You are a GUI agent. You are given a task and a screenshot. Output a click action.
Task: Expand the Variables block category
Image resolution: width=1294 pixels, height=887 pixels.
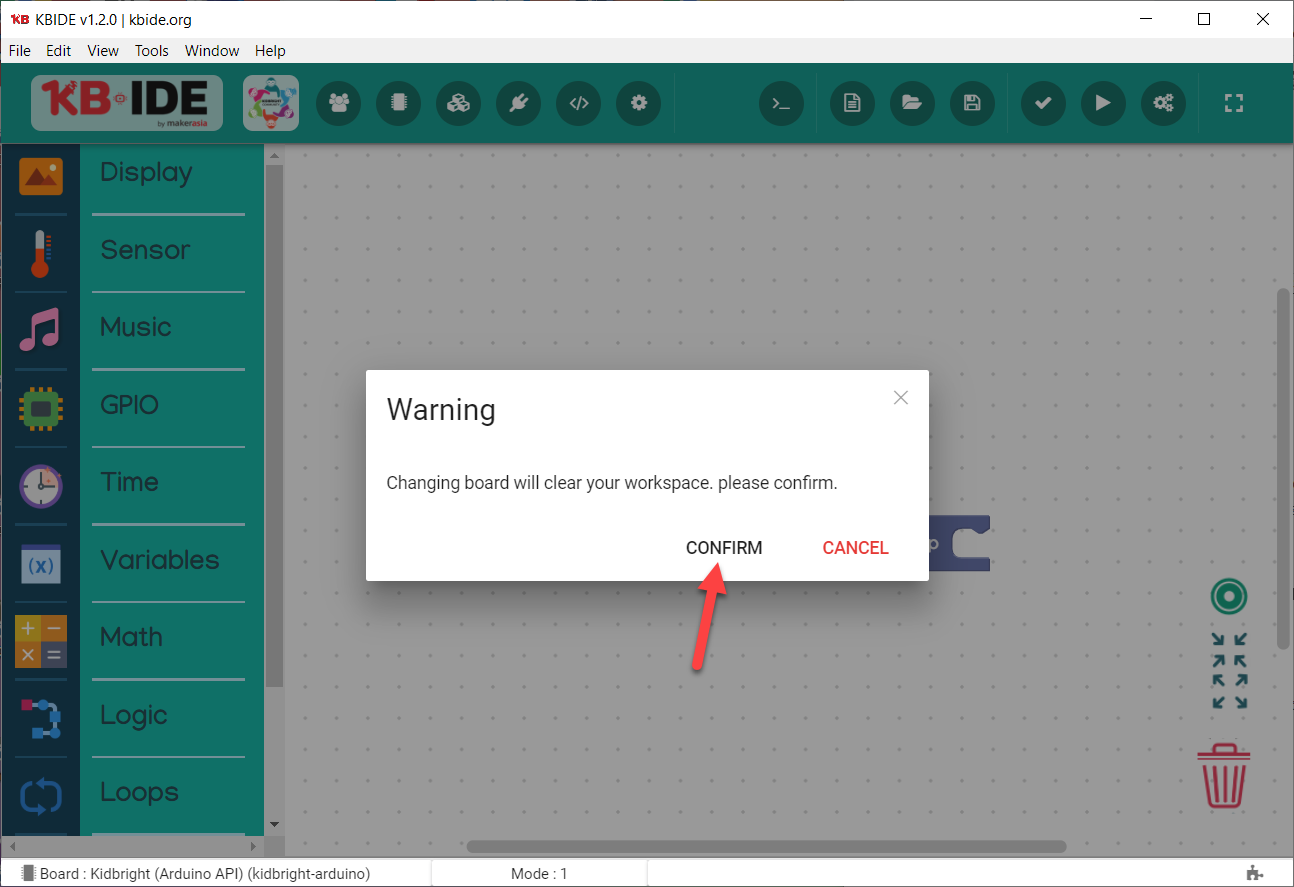click(159, 560)
